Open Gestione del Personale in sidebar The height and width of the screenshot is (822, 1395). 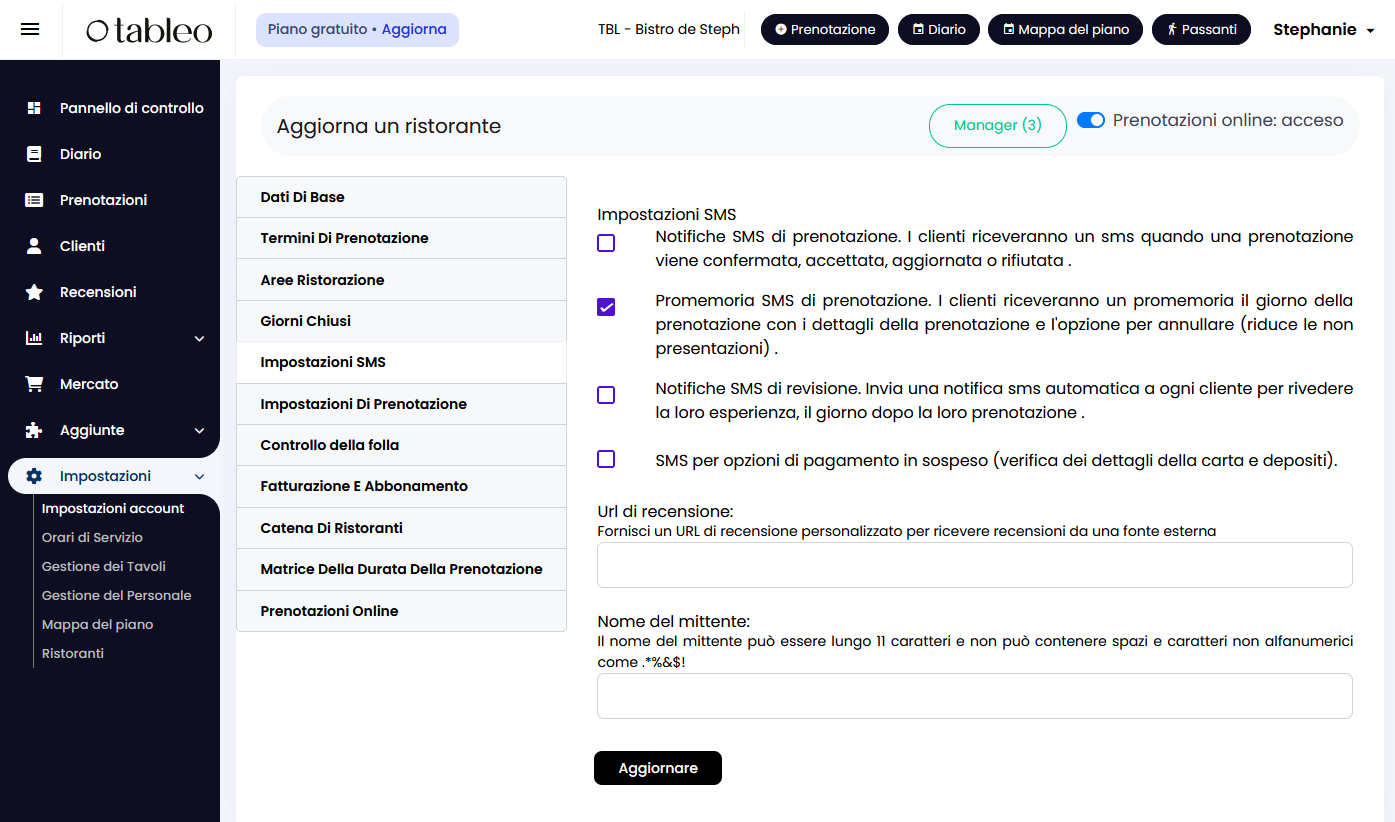click(x=117, y=595)
